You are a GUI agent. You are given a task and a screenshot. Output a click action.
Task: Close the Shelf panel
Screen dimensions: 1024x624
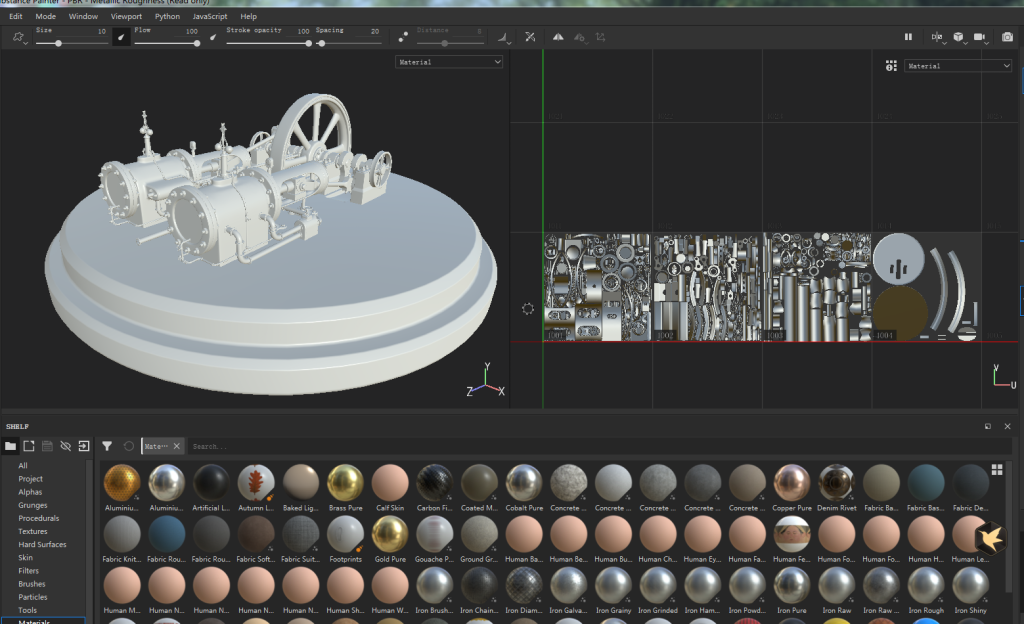coord(1008,426)
